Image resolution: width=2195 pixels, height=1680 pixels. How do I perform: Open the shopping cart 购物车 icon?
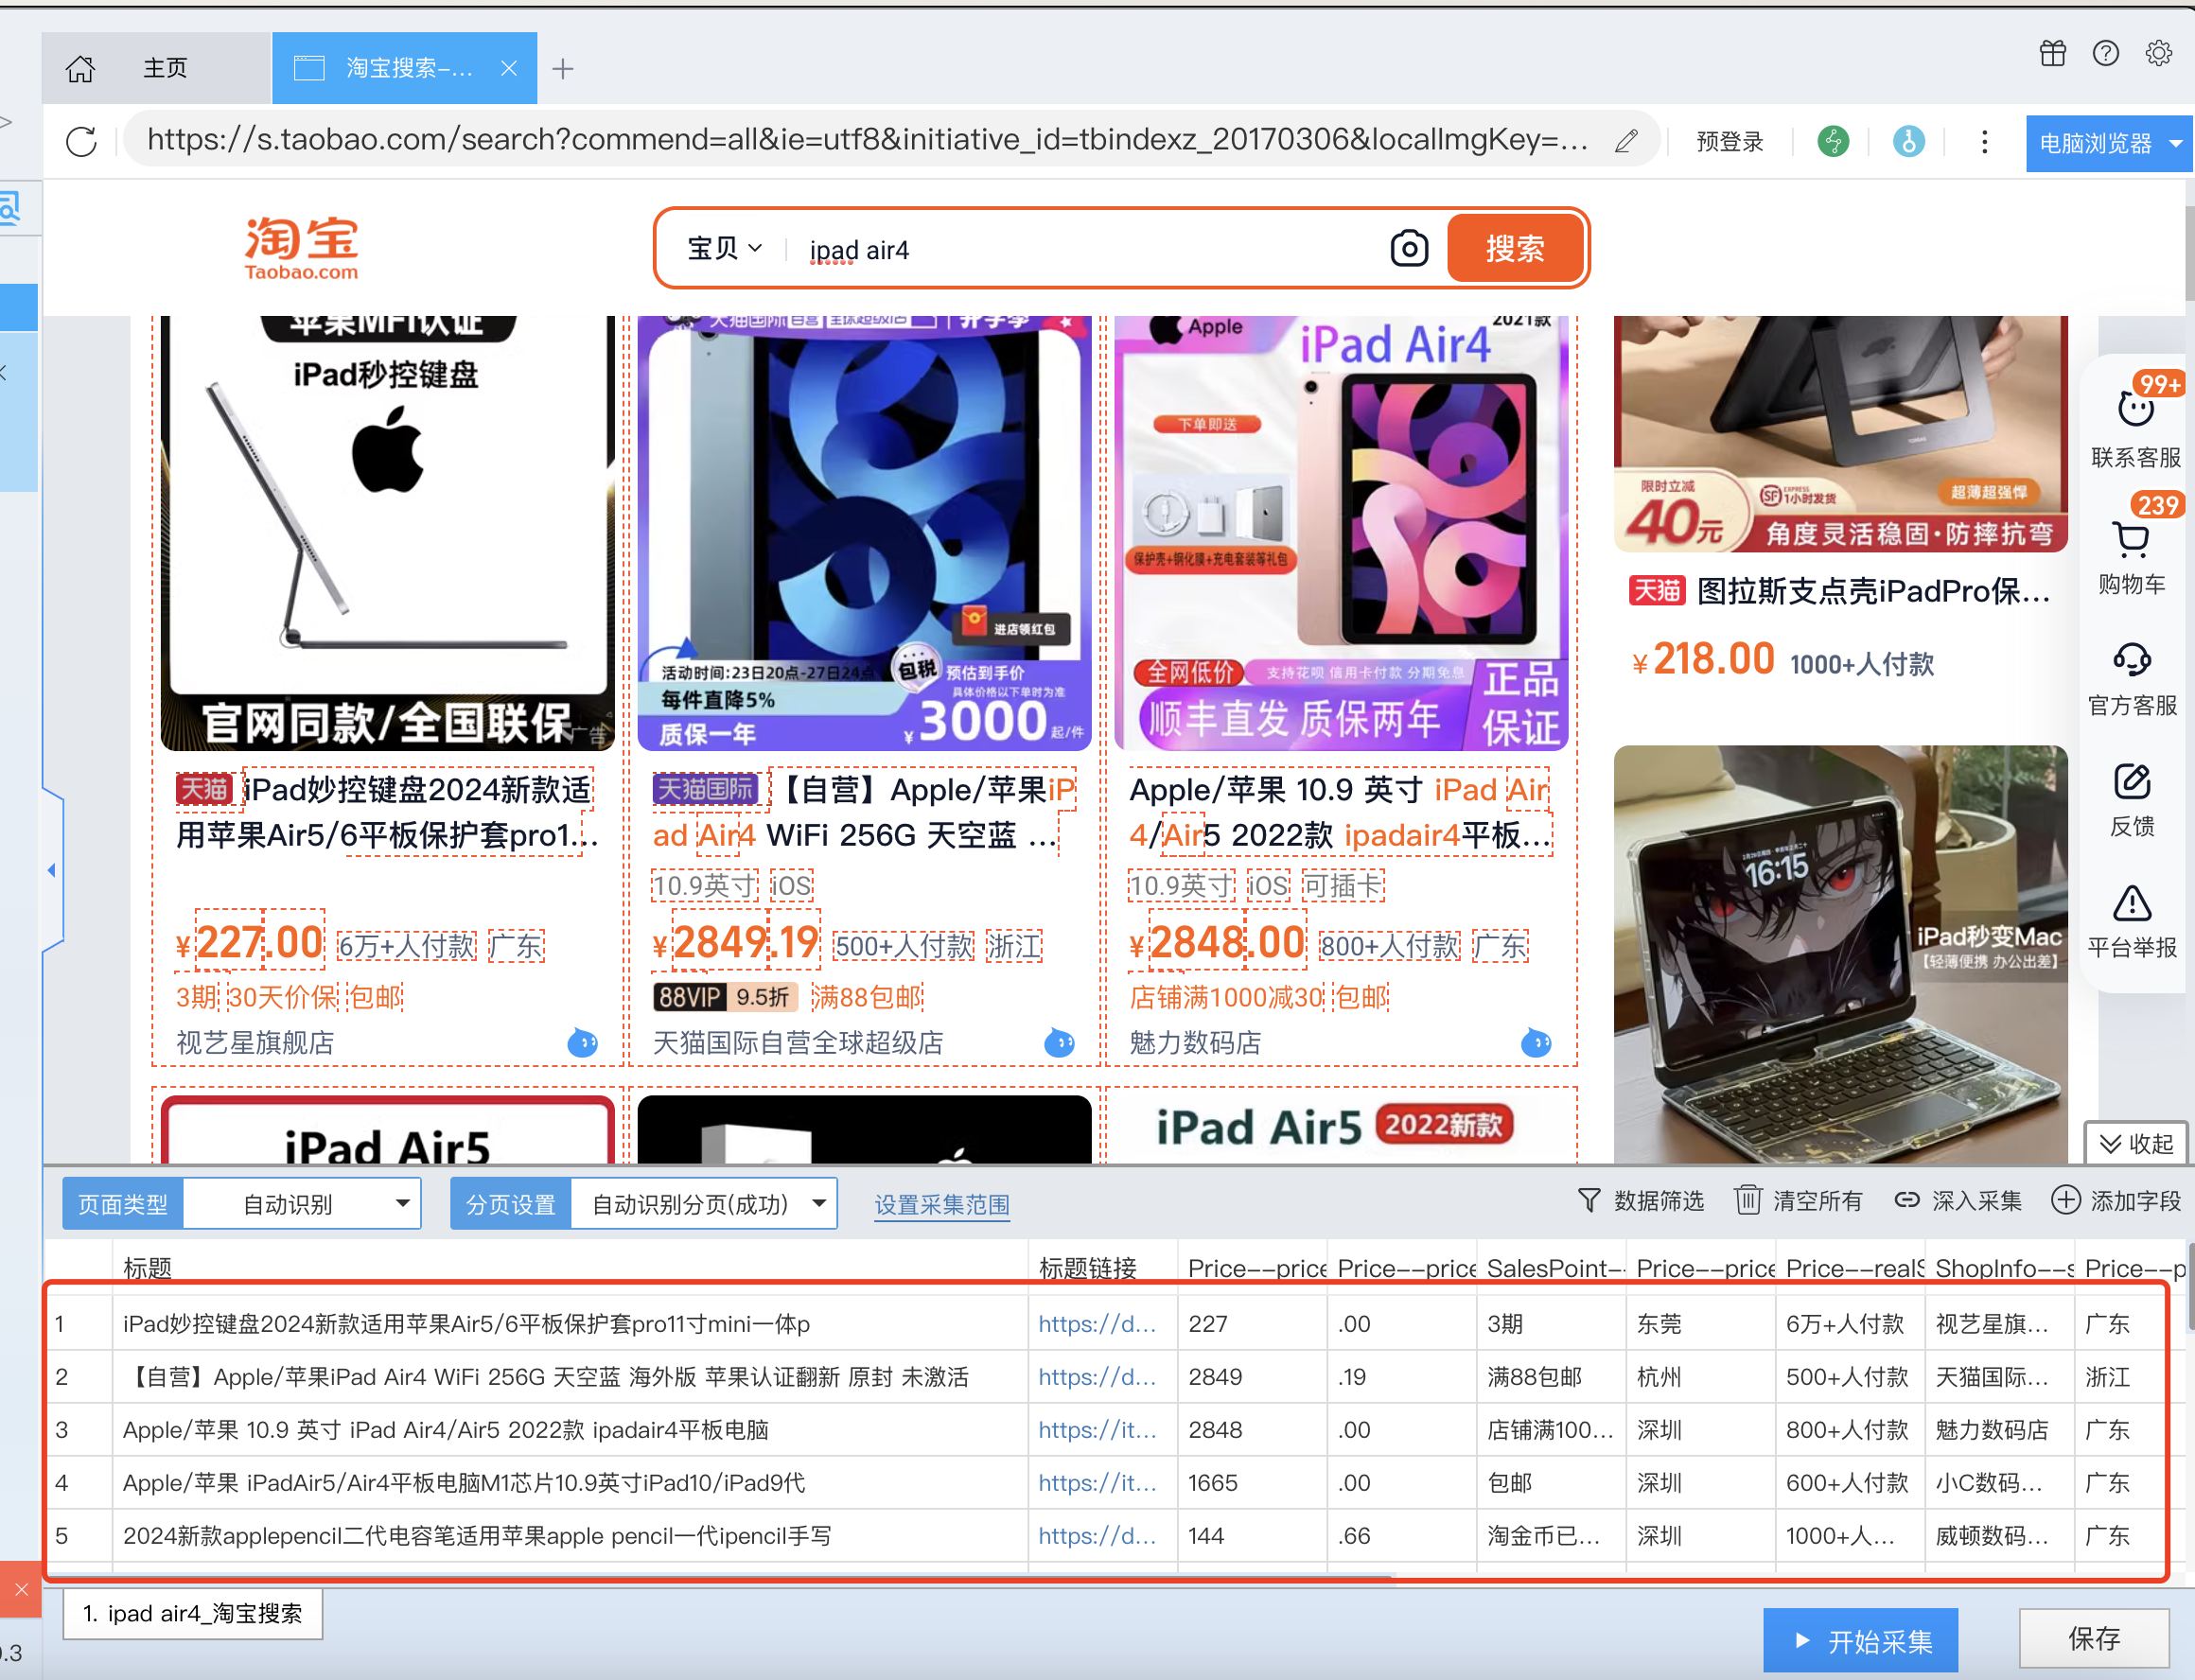coord(2131,541)
